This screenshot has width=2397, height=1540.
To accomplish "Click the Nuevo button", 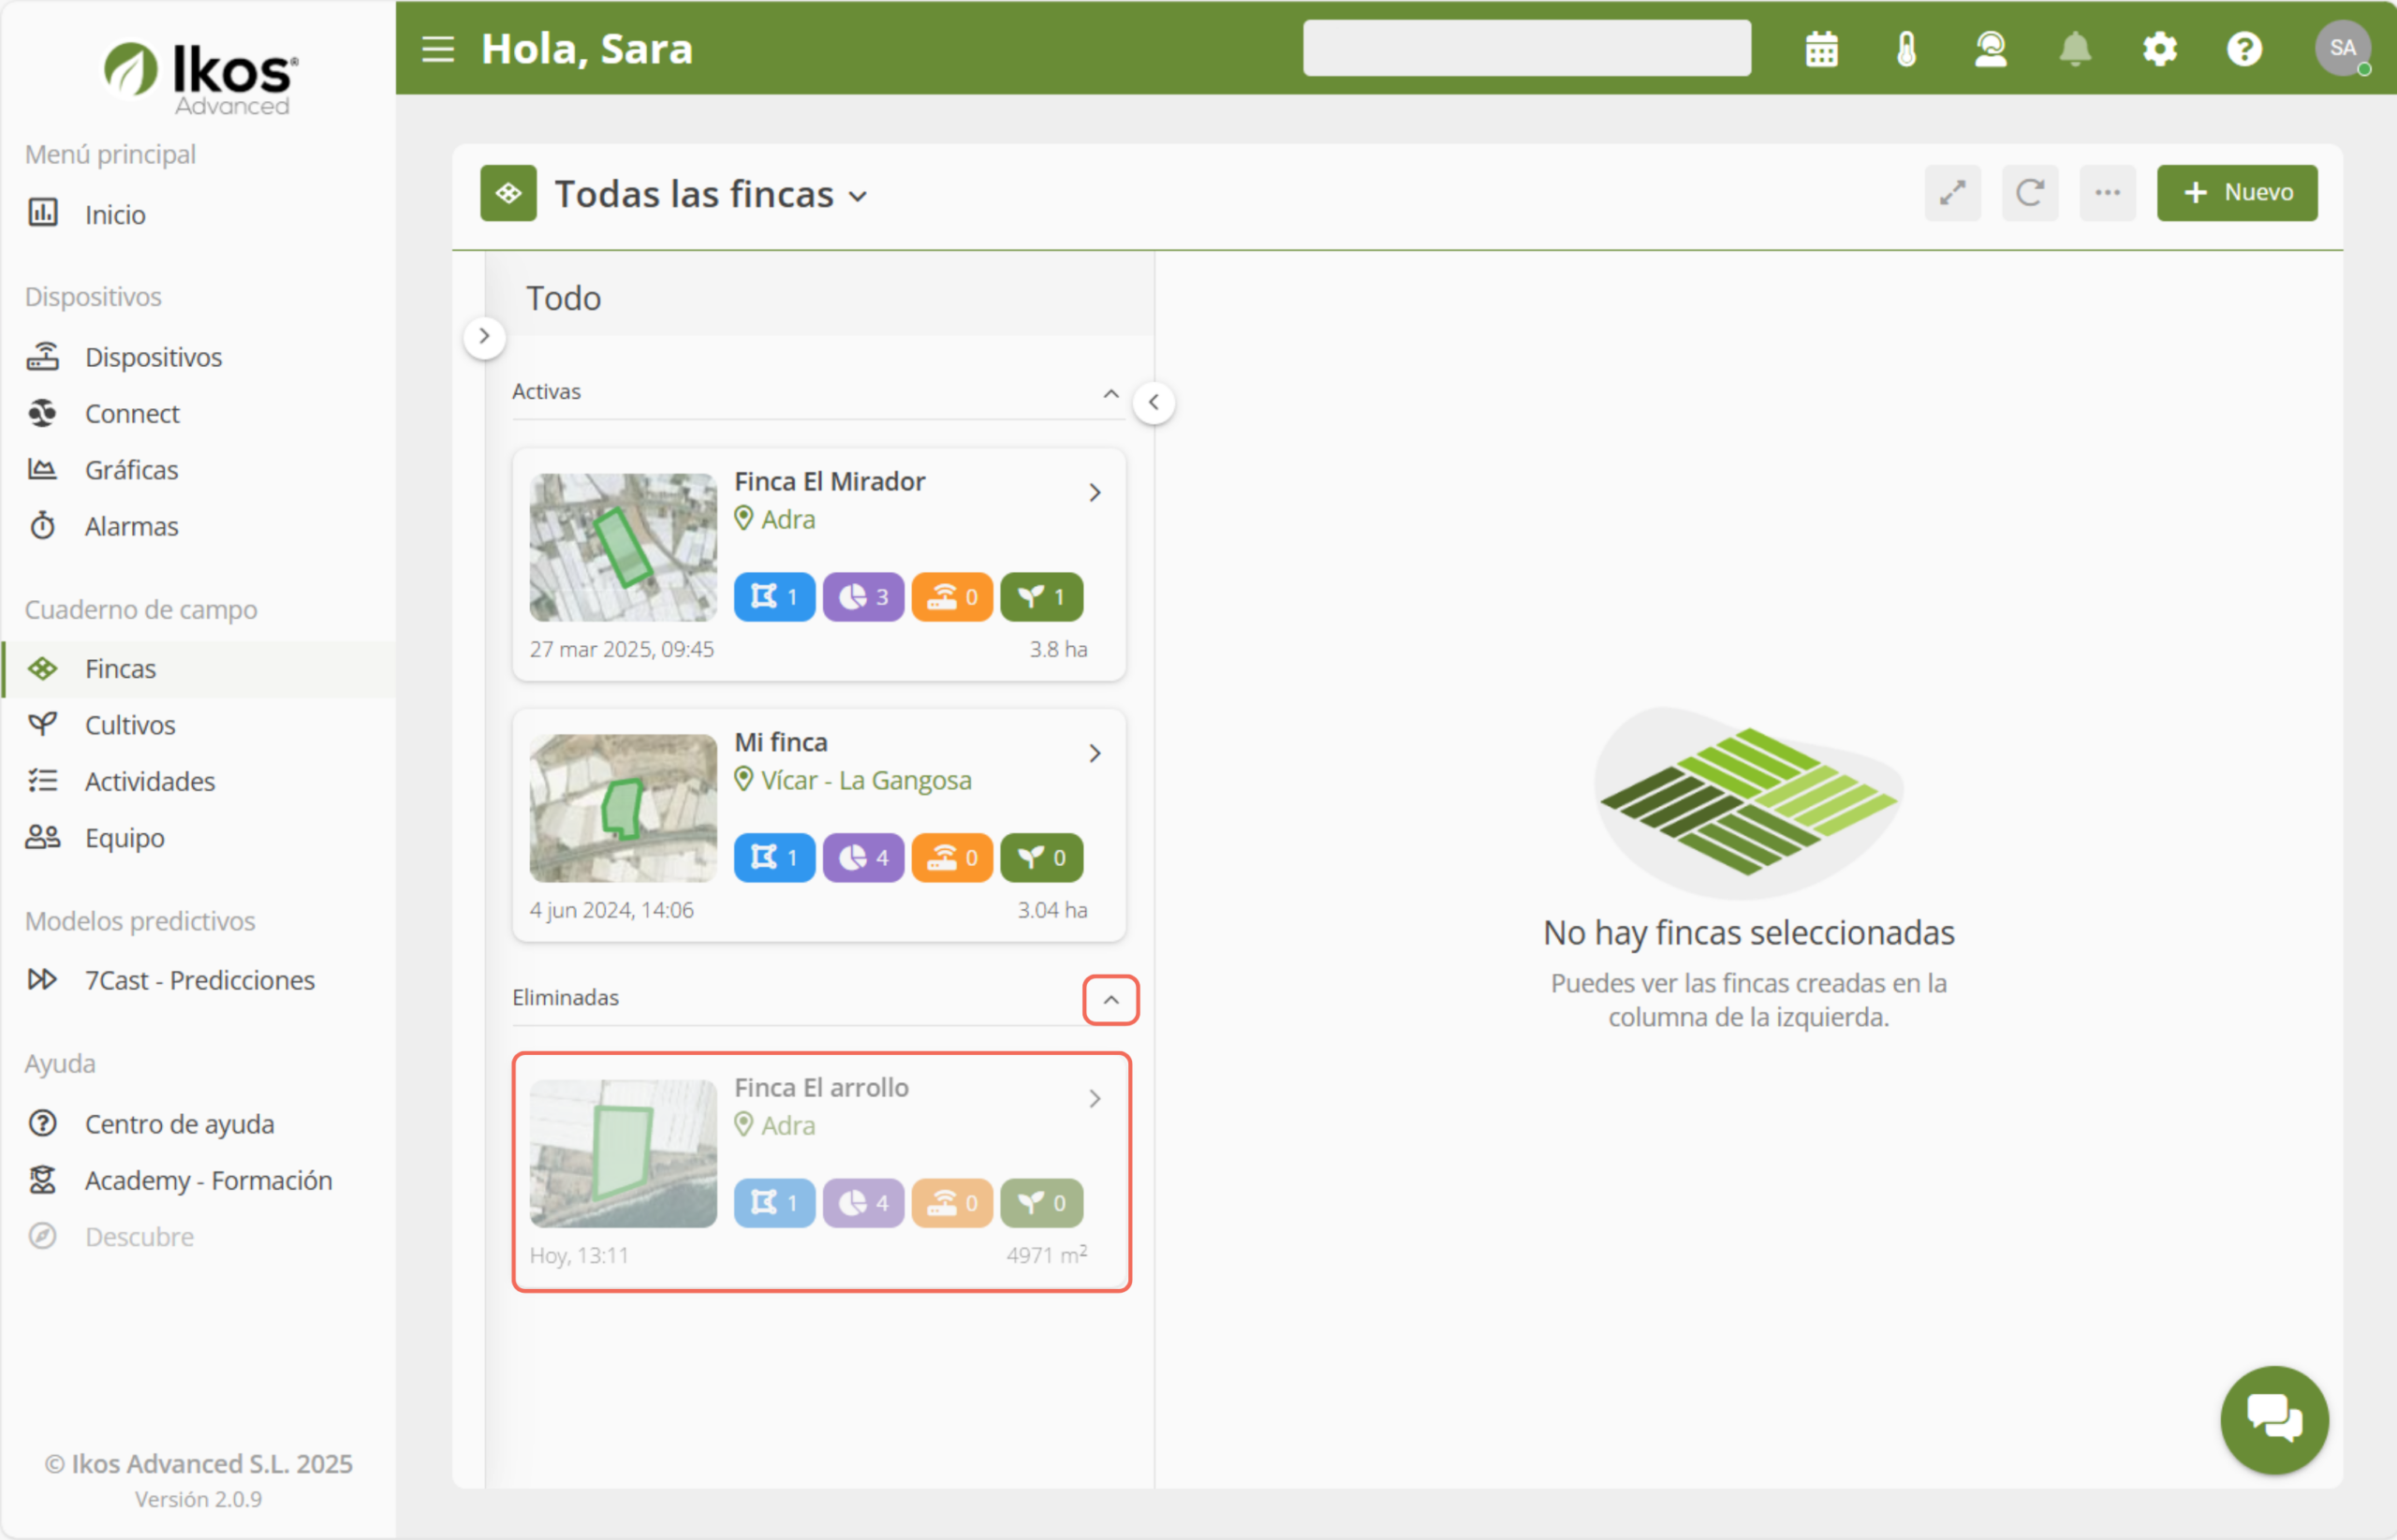I will pyautogui.click(x=2236, y=193).
